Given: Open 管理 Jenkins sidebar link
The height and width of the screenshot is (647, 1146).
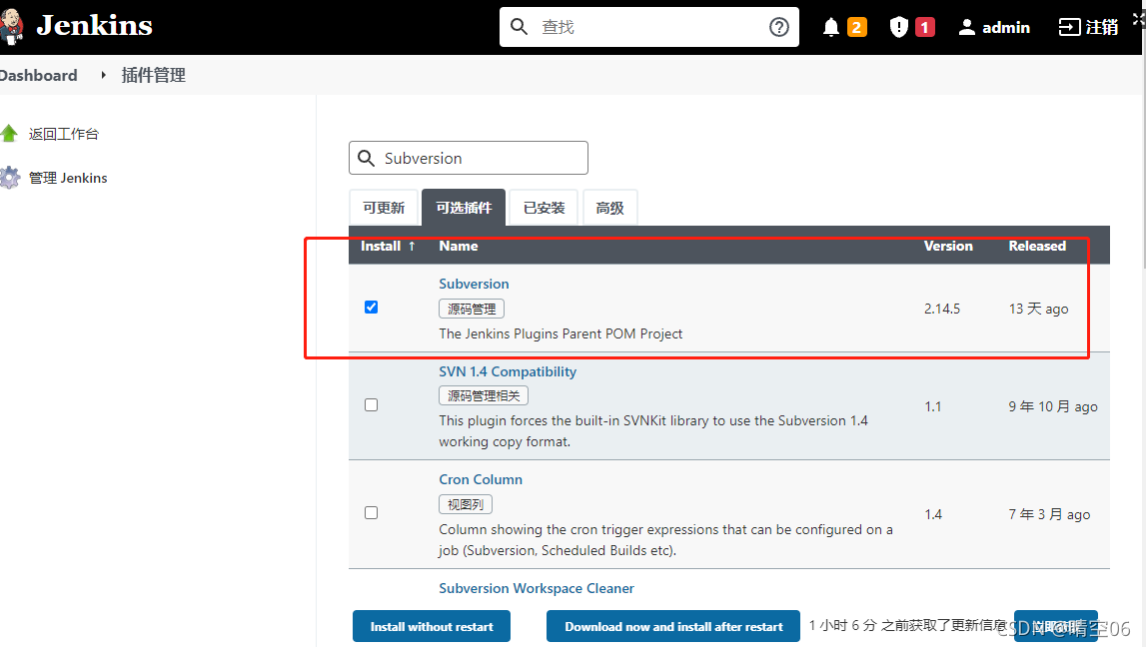Looking at the screenshot, I should point(68,178).
